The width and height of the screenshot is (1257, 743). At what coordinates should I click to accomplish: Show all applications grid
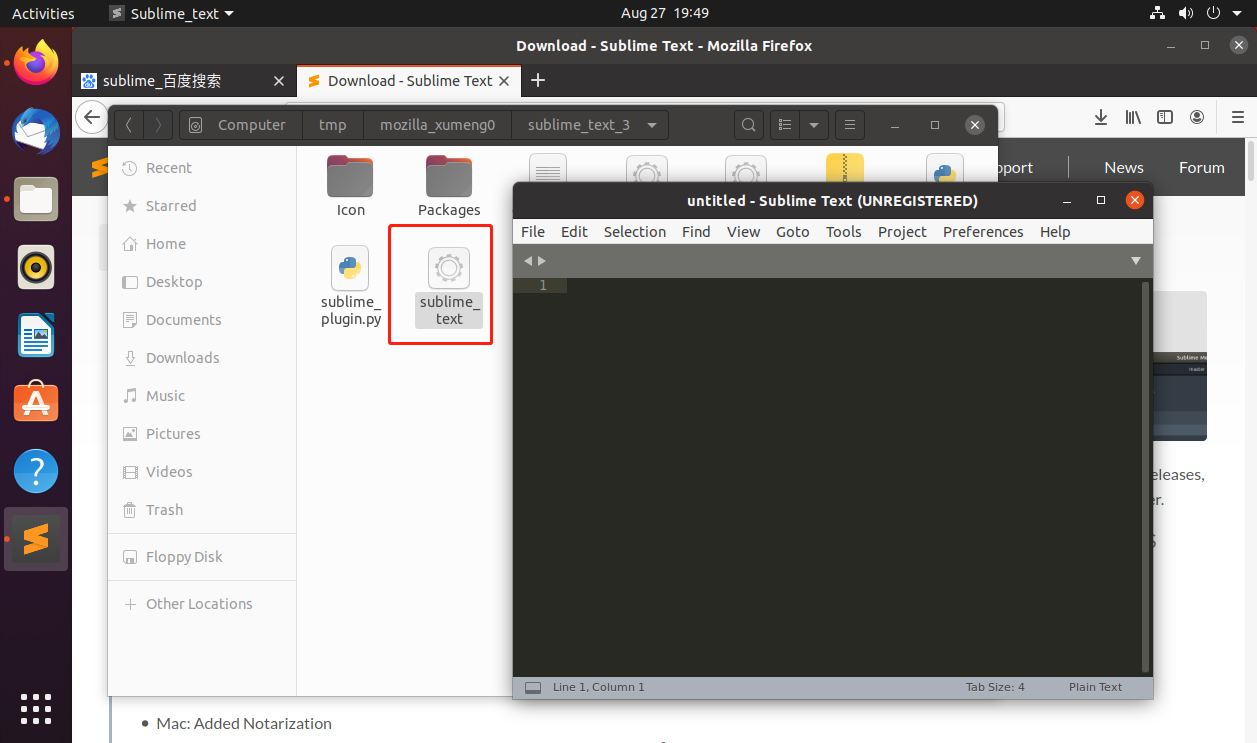pyautogui.click(x=36, y=708)
